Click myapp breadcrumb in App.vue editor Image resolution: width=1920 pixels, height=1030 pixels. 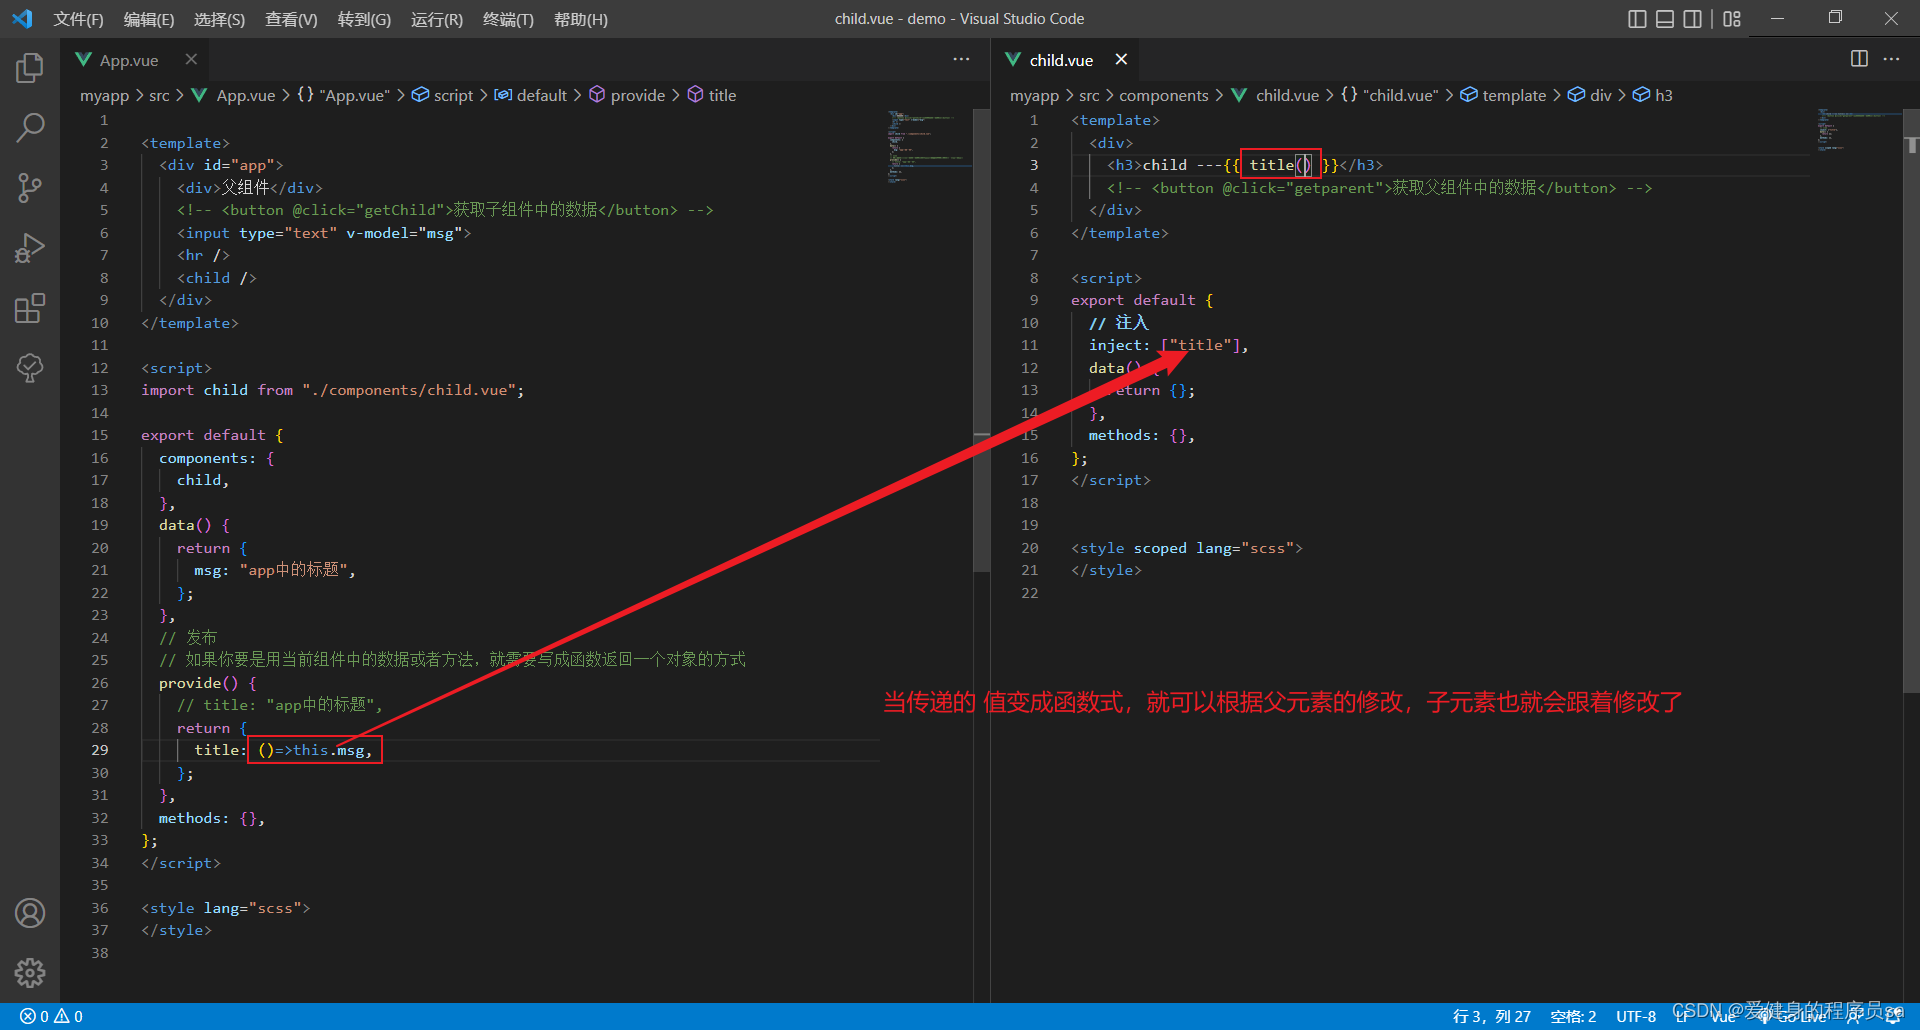tap(104, 95)
